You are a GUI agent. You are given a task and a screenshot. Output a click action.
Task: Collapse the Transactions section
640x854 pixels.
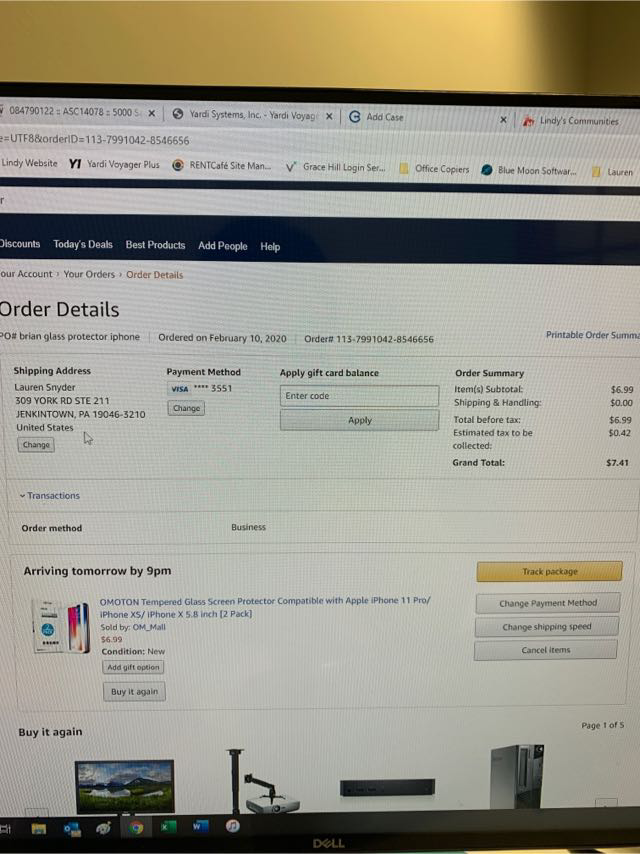[50, 496]
